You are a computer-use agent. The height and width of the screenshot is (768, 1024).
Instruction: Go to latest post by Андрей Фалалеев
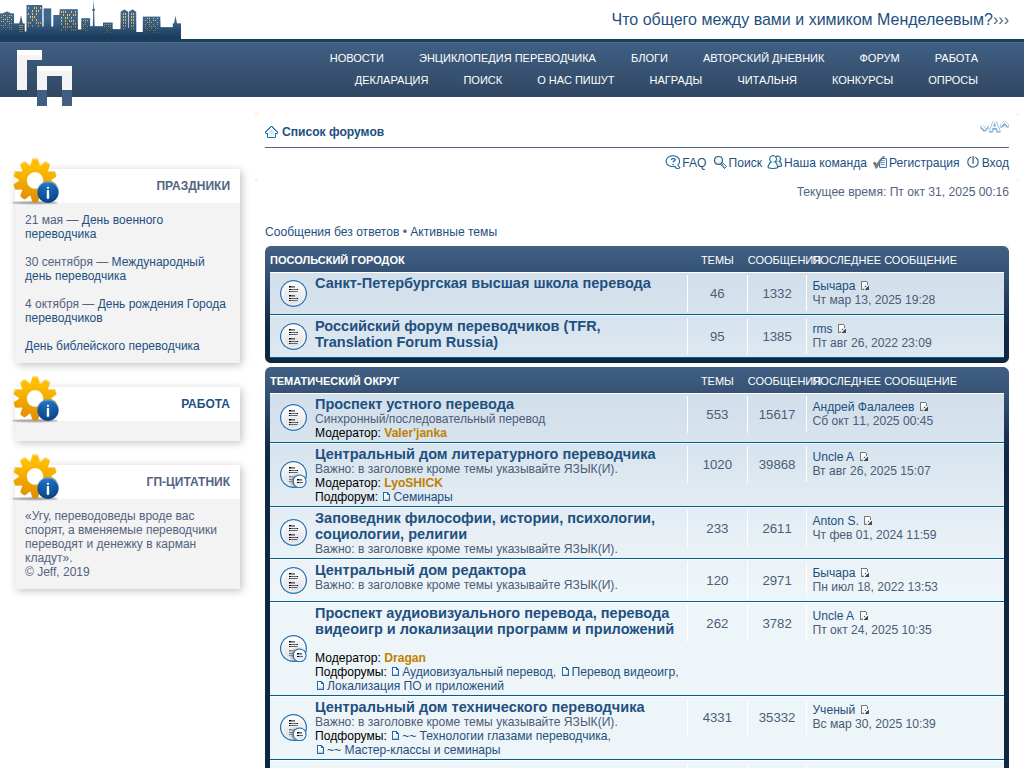[924, 407]
